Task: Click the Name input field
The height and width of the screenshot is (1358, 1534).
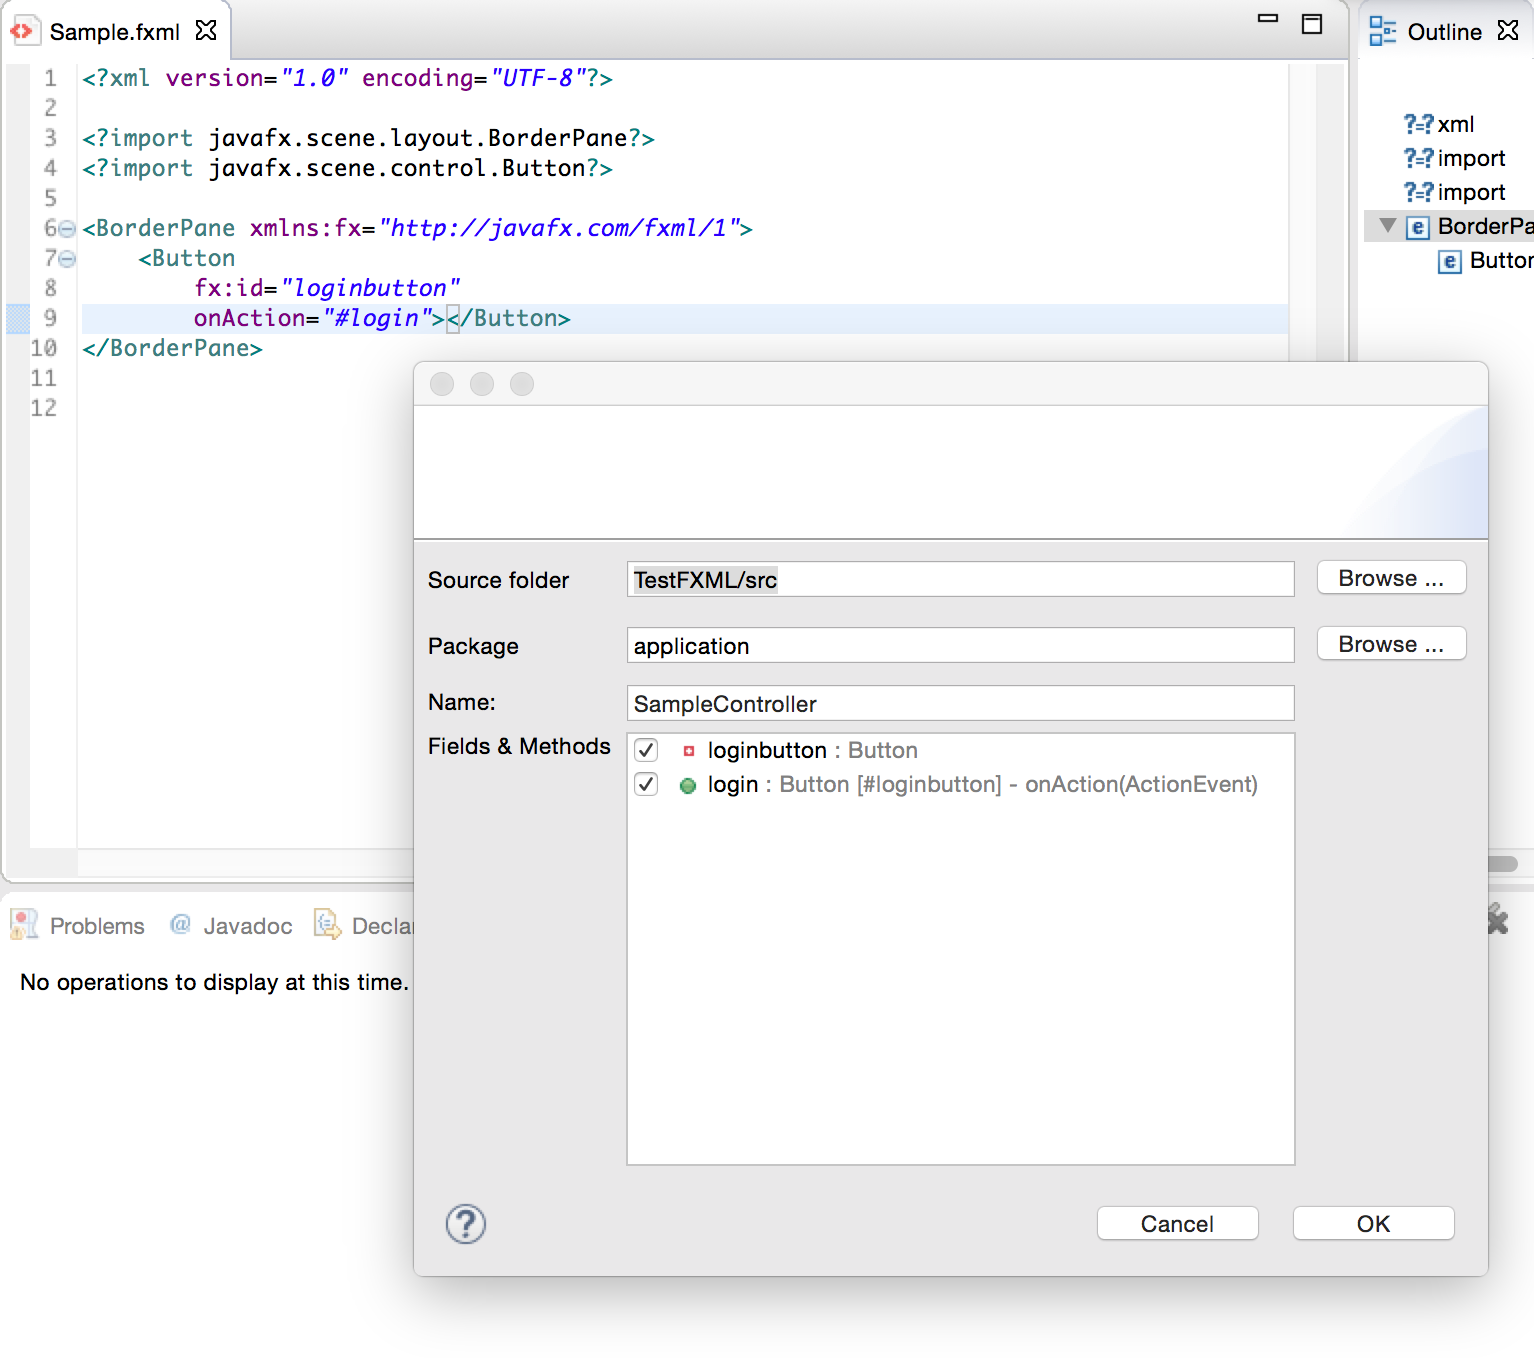Action: tap(960, 703)
